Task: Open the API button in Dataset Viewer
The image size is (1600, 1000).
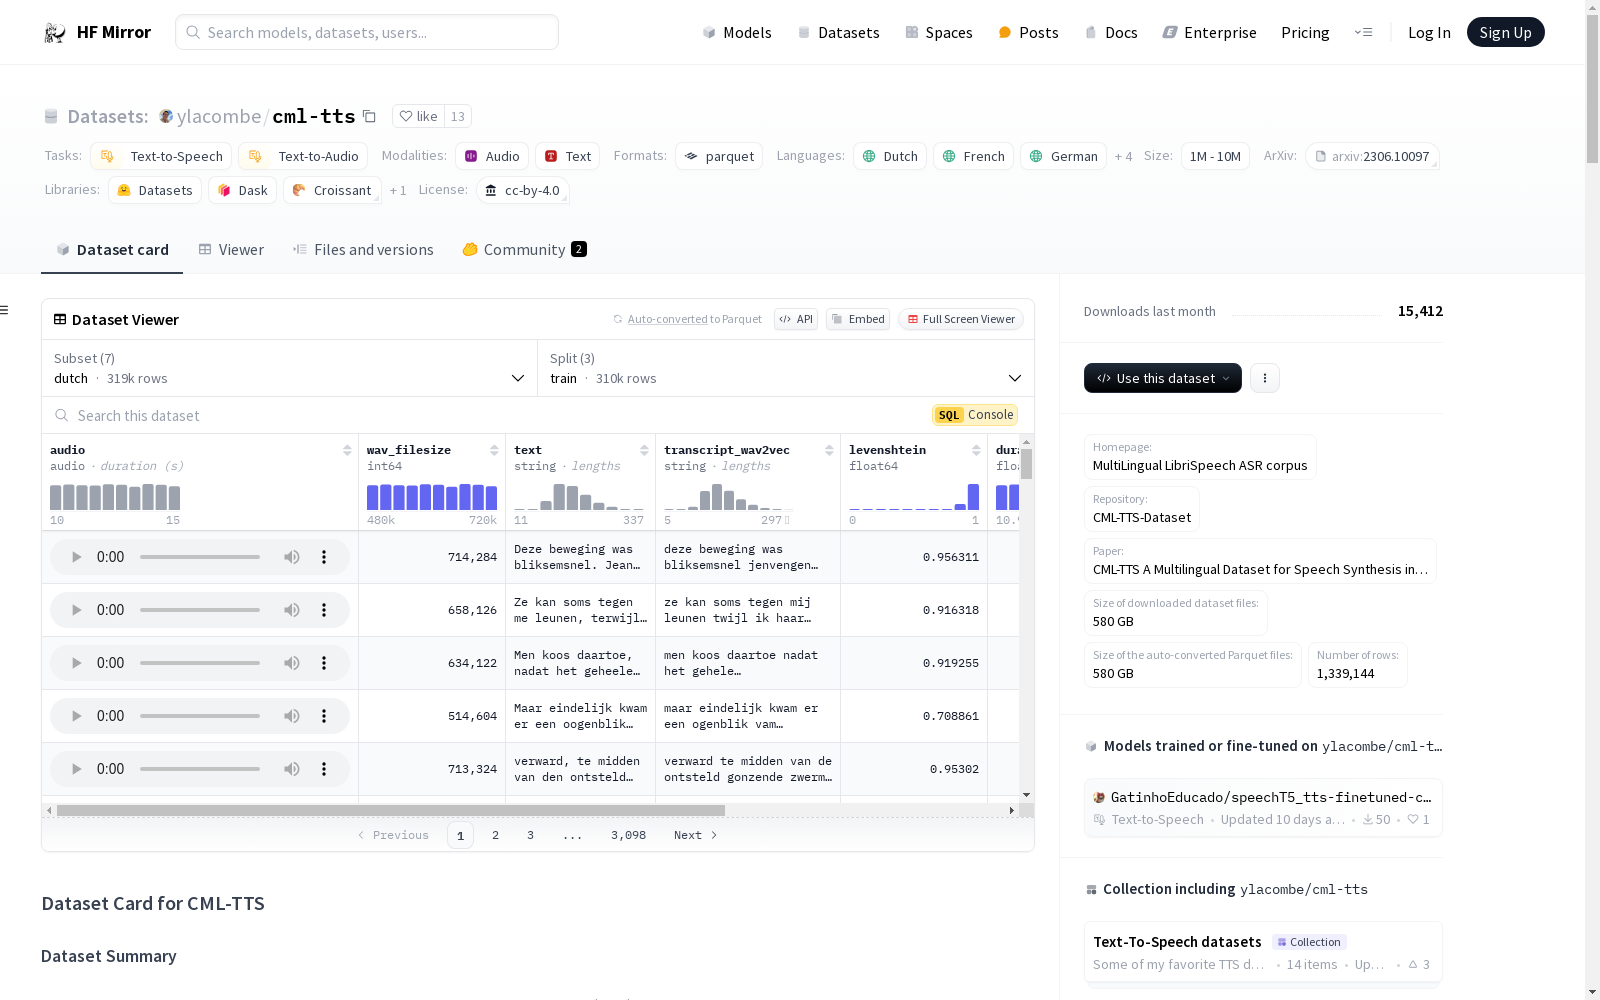Action: pos(796,319)
